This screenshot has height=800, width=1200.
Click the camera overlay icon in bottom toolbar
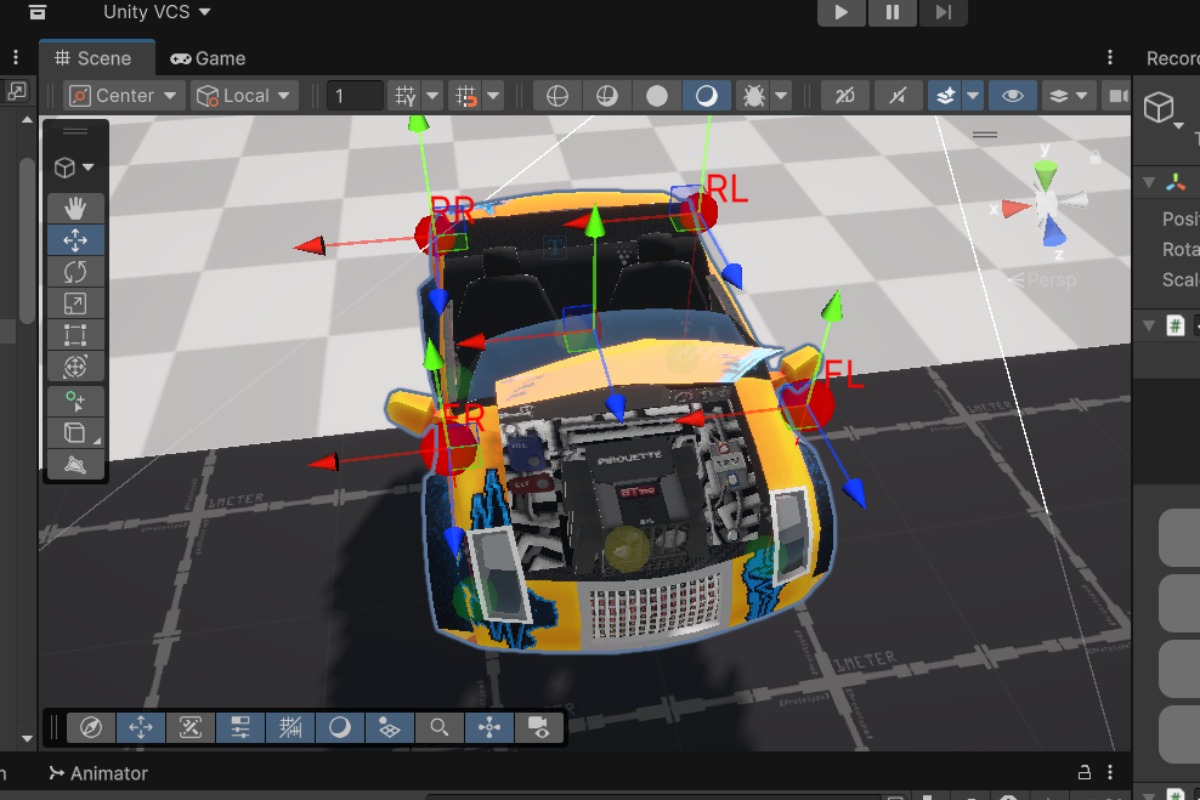[539, 727]
